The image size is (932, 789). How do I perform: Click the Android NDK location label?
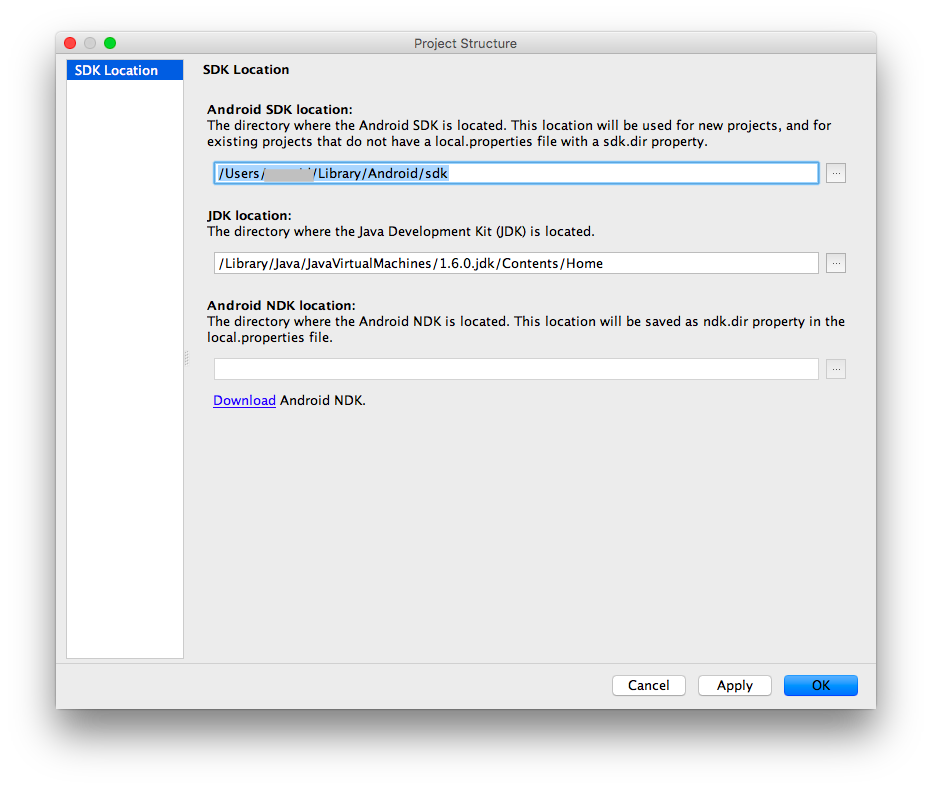pyautogui.click(x=281, y=305)
